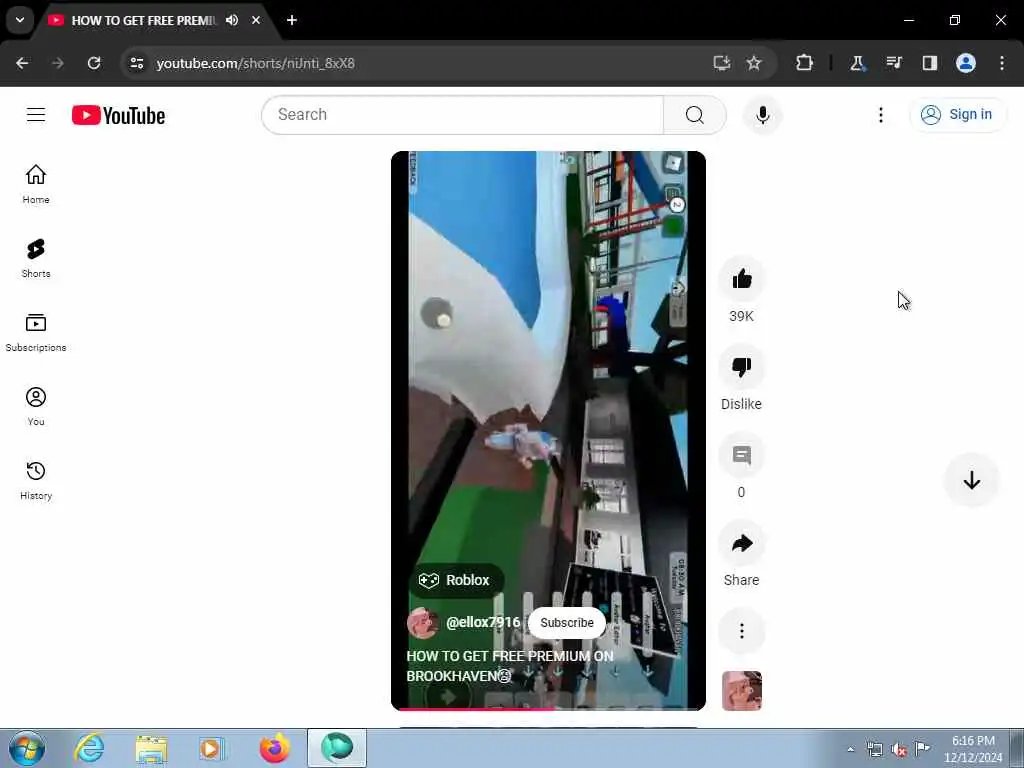Image resolution: width=1024 pixels, height=768 pixels.
Task: Click the muted volume tray icon
Action: click(899, 750)
